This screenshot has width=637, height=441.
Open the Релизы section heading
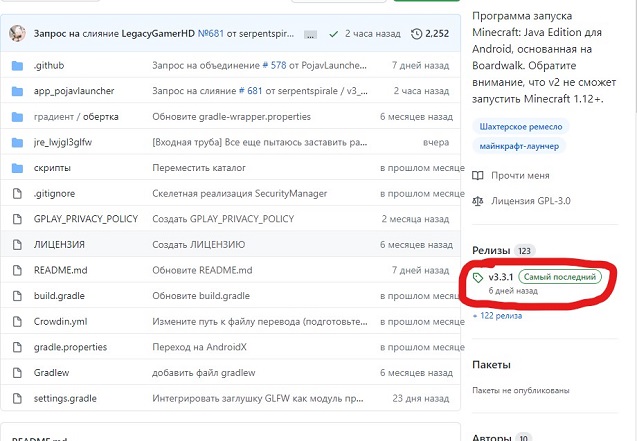pos(490,250)
